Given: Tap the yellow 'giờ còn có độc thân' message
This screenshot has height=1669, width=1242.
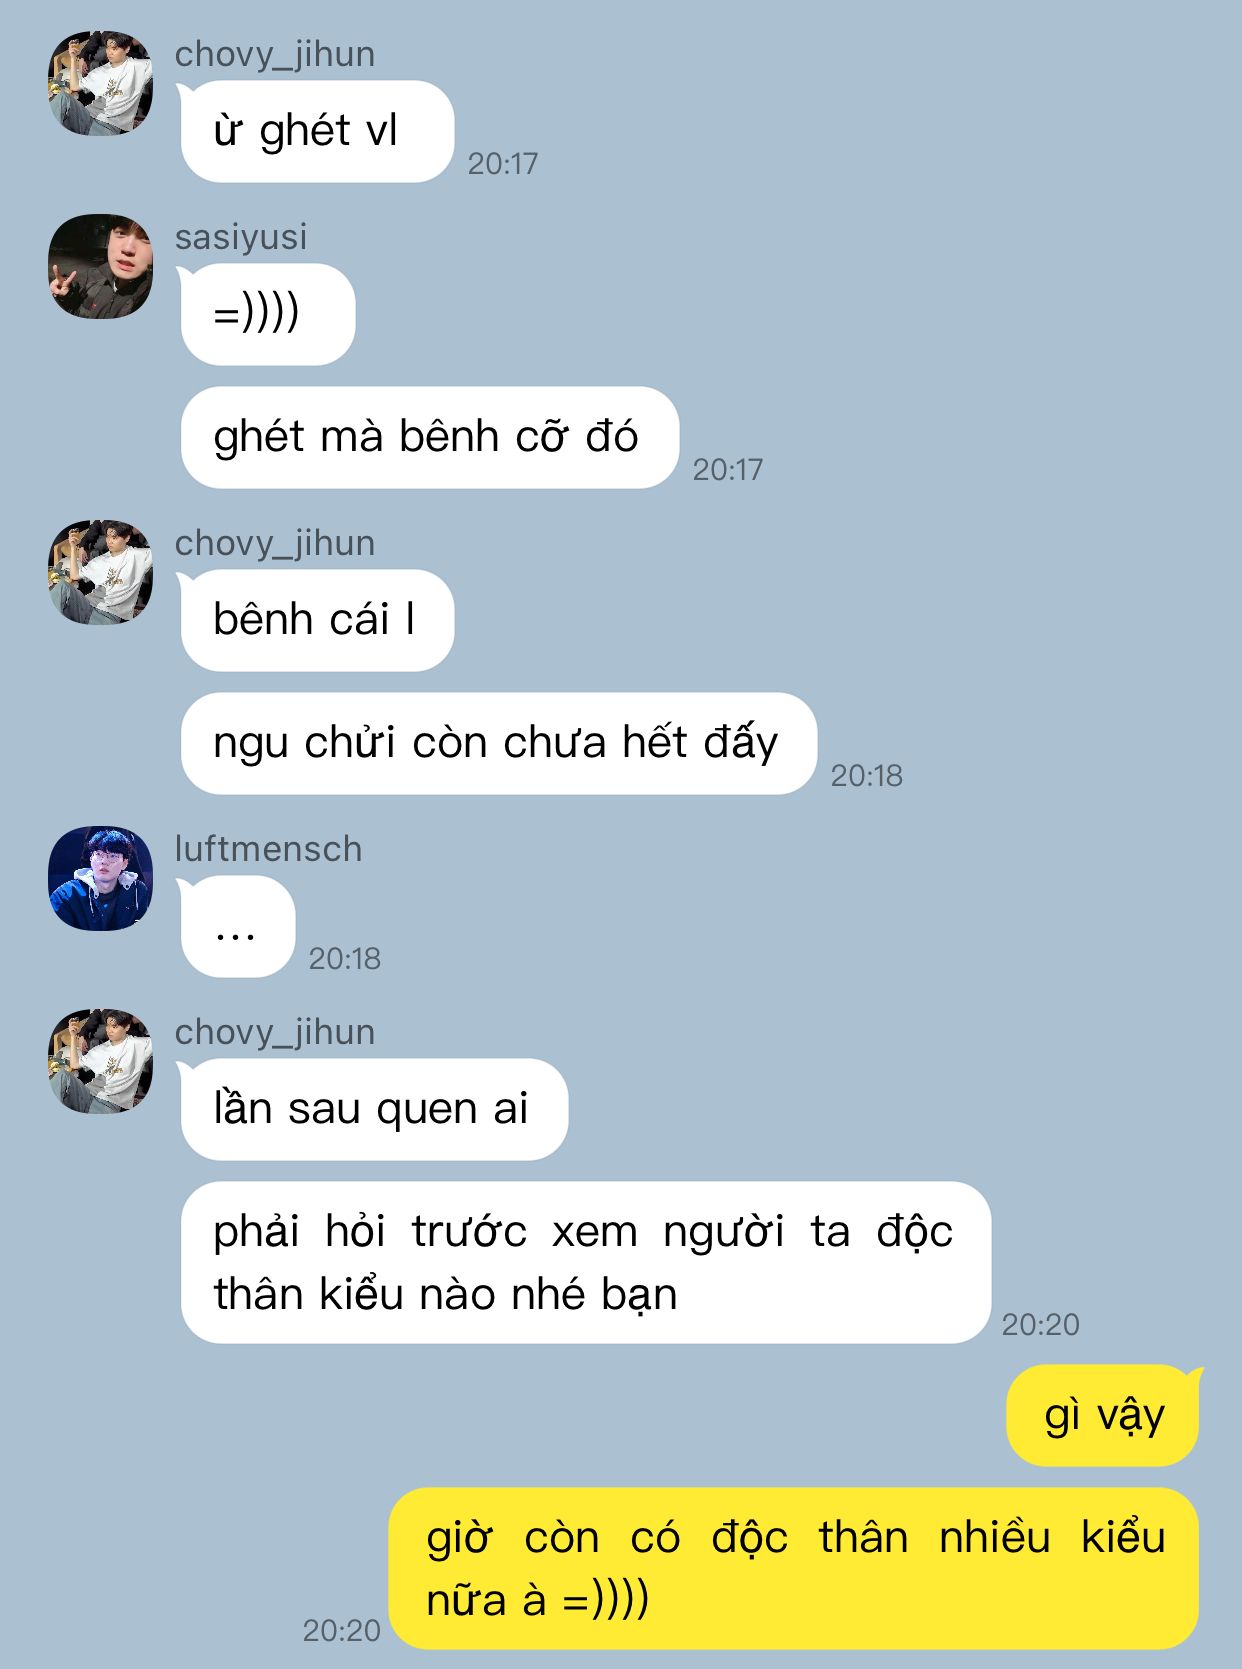Looking at the screenshot, I should (x=793, y=1568).
